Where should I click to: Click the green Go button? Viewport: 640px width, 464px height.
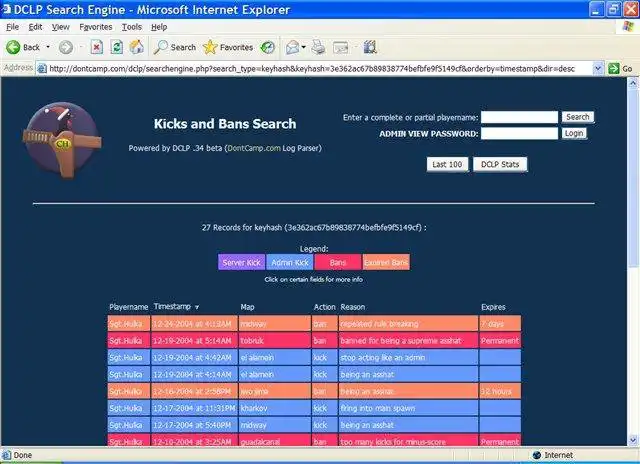tap(620, 69)
